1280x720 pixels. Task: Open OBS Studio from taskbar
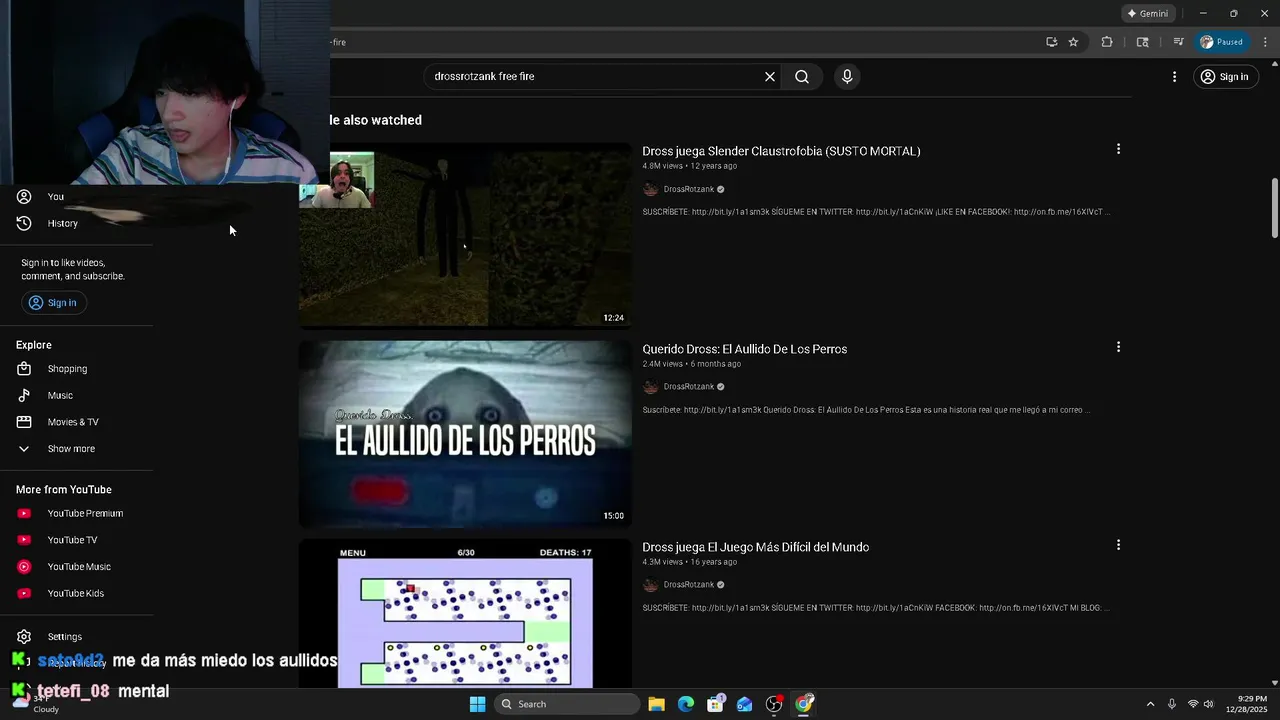click(x=774, y=704)
